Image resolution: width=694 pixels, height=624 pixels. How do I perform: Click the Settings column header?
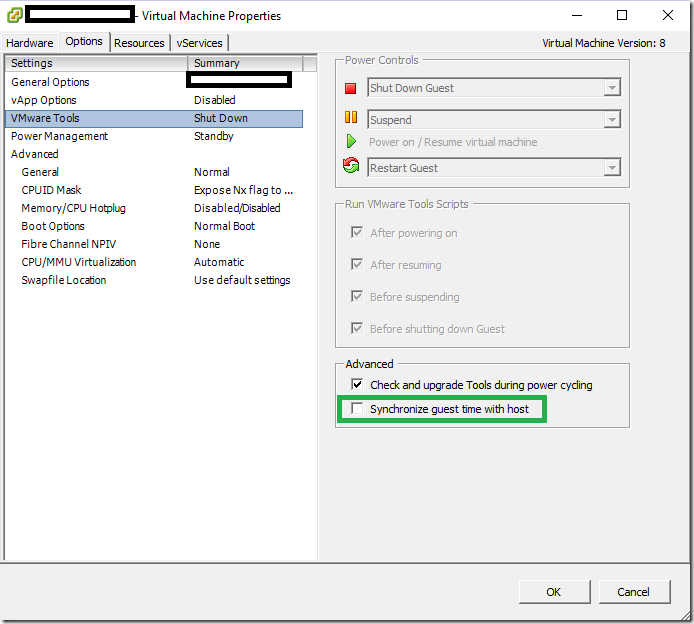tap(96, 63)
